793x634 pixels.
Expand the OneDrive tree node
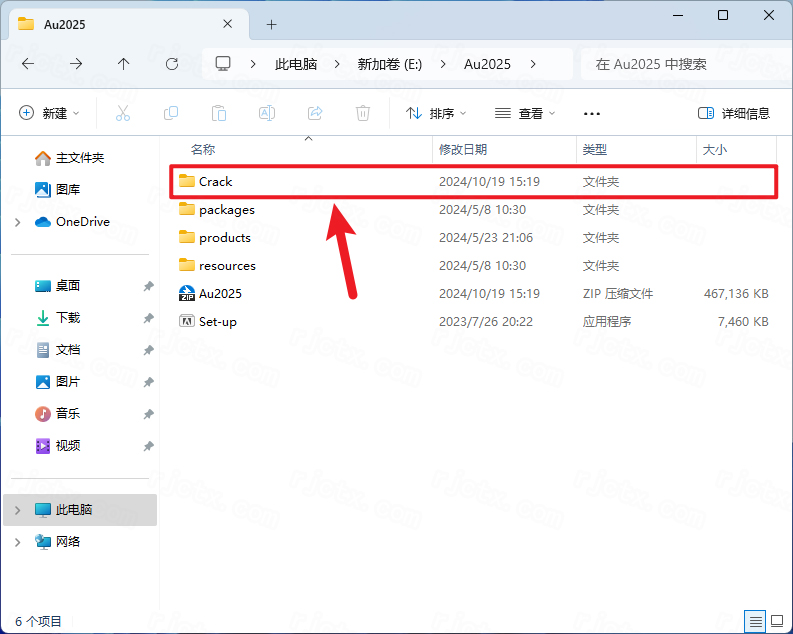18,222
